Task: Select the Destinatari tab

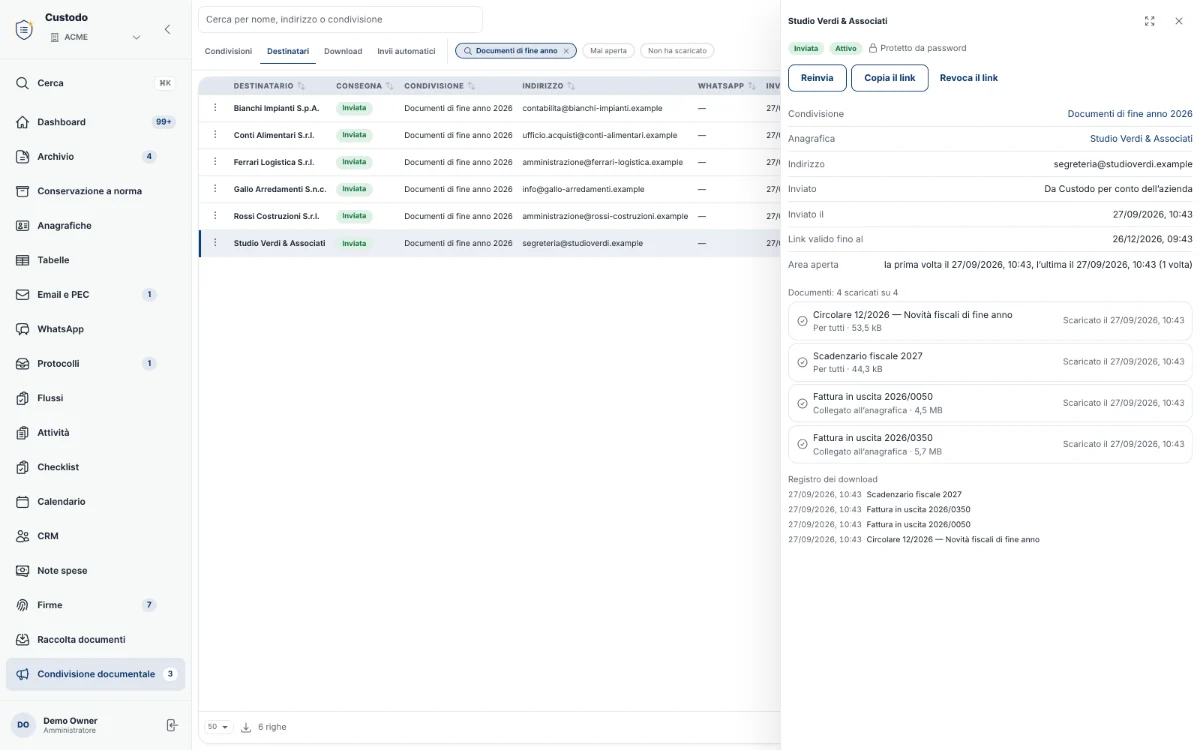Action: click(x=288, y=51)
